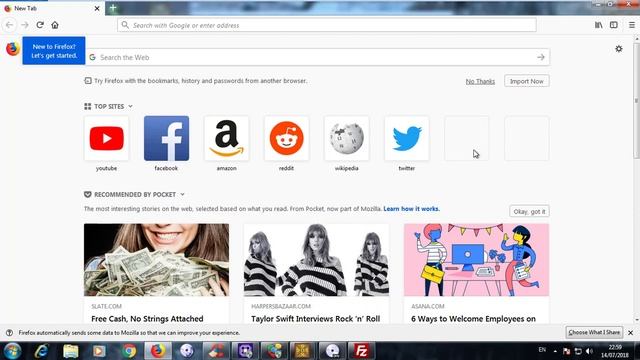Click Free Cash, No Strings Attached headline
The image size is (640, 360).
point(147,319)
